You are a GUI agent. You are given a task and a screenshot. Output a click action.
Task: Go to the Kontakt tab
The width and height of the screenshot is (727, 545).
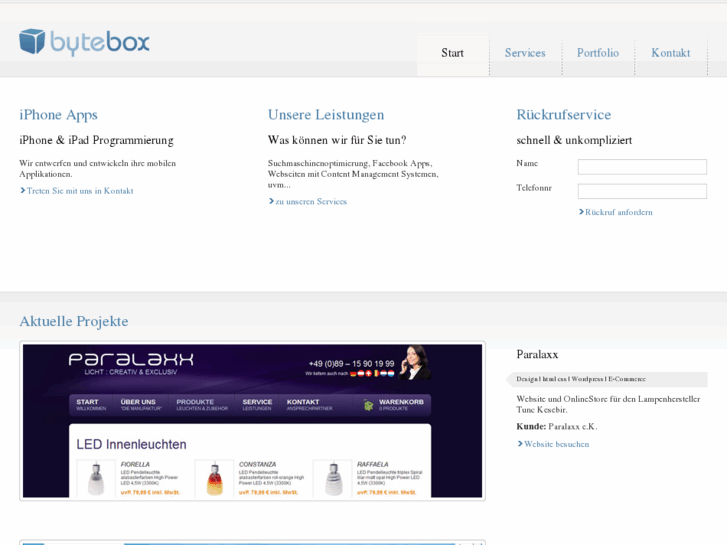670,53
